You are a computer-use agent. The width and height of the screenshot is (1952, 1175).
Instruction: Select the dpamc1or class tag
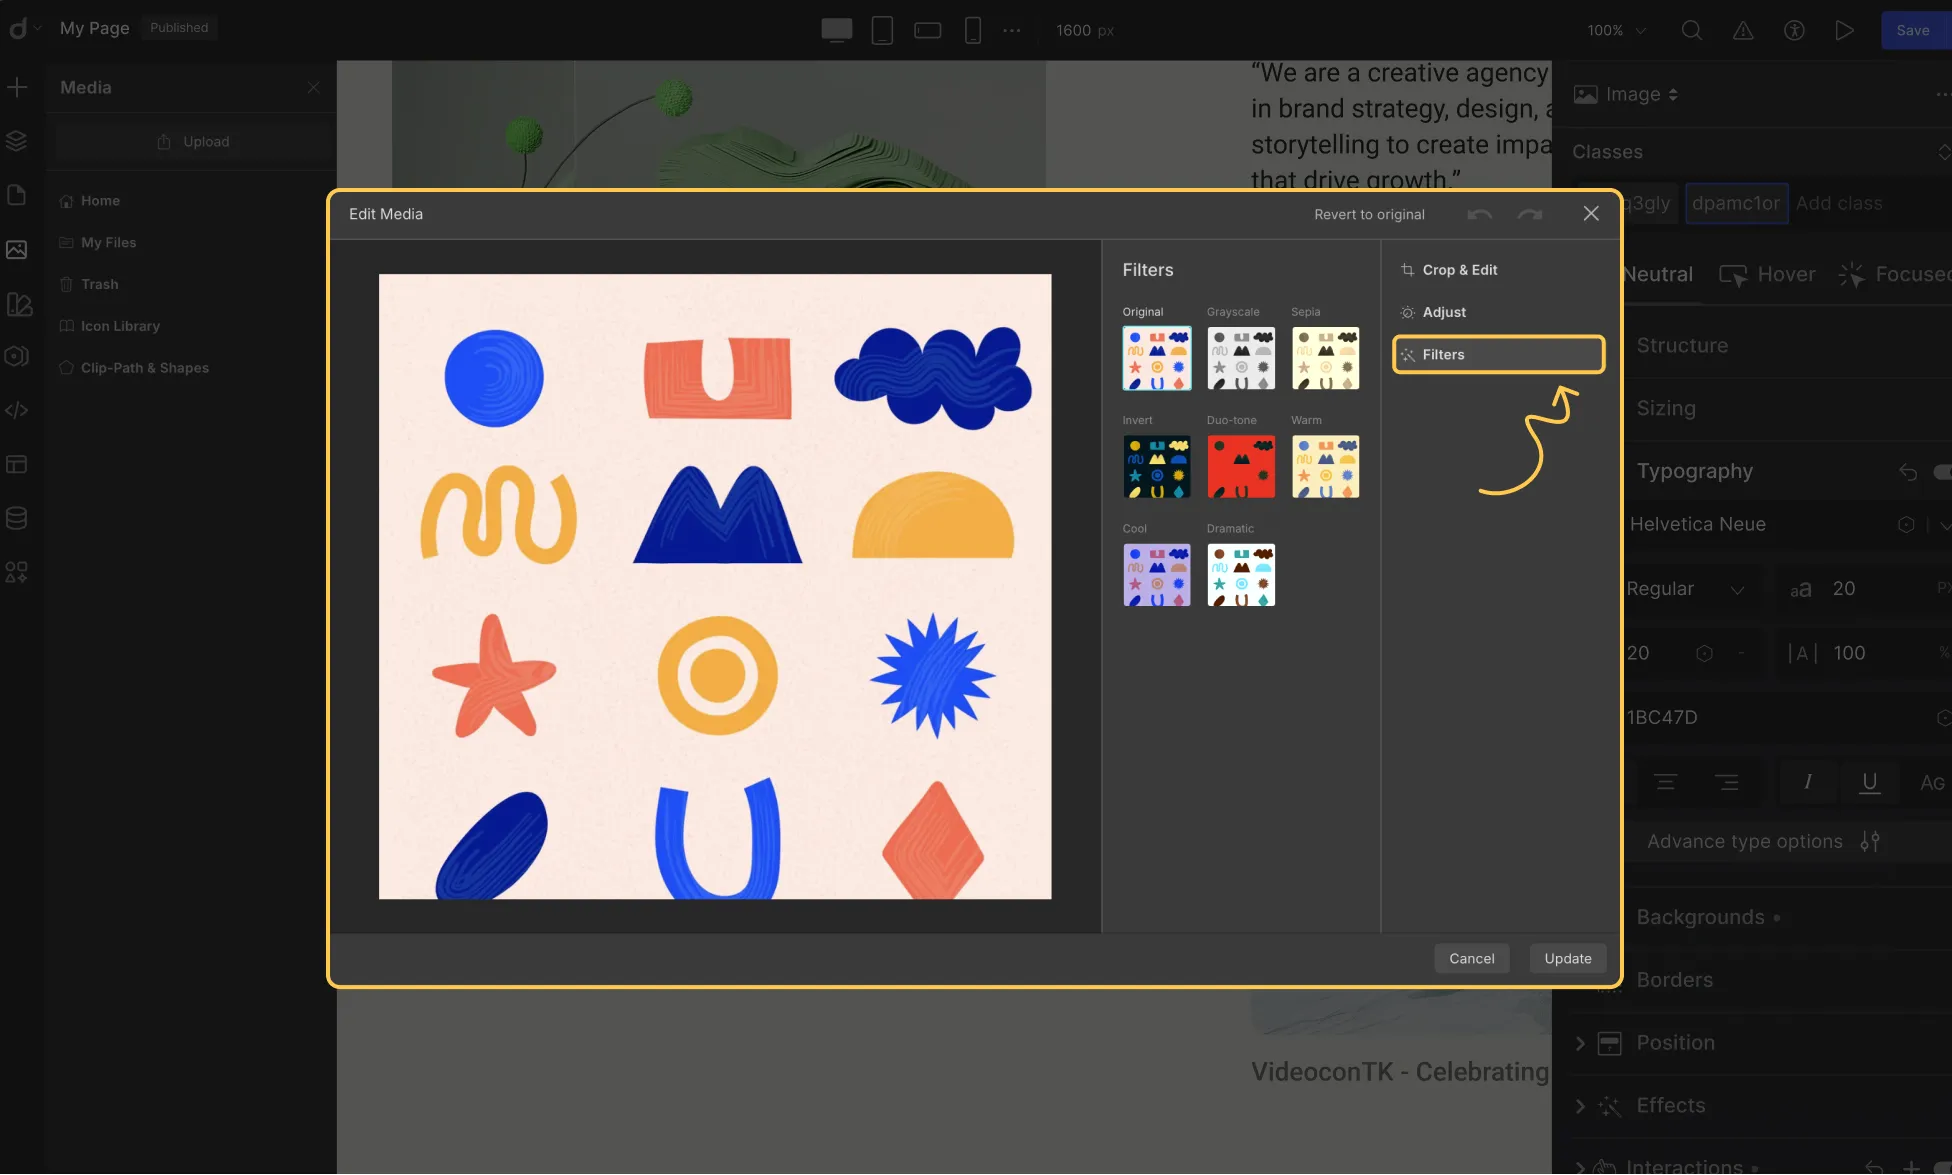click(x=1736, y=204)
